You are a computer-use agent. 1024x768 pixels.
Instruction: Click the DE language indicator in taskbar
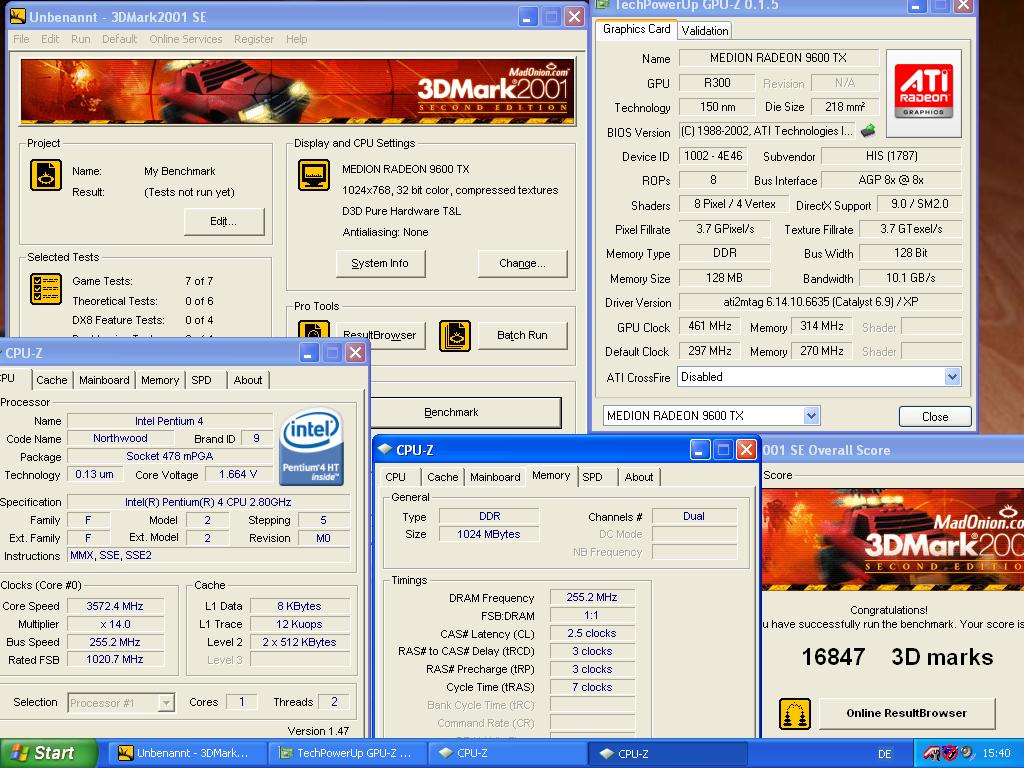pyautogui.click(x=885, y=754)
